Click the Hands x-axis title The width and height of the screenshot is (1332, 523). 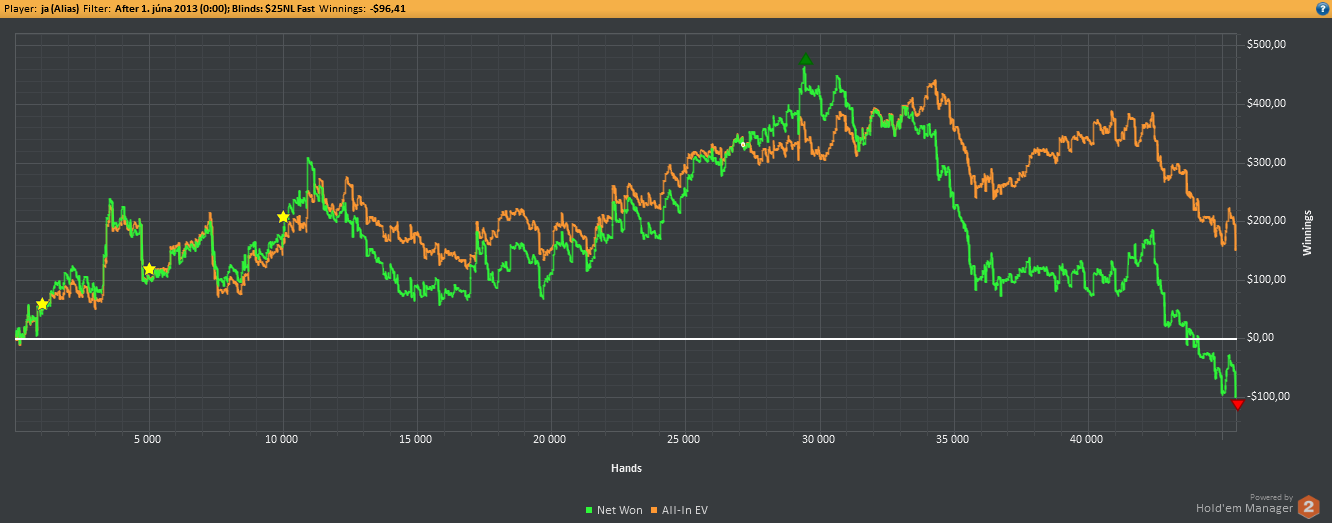(x=626, y=468)
